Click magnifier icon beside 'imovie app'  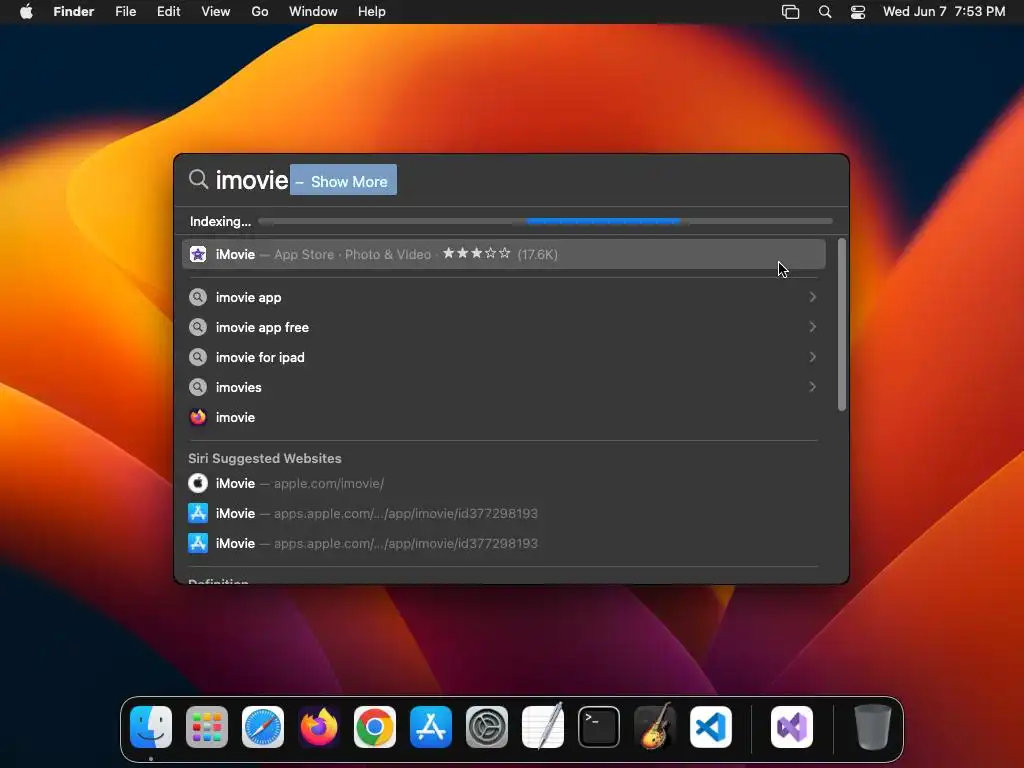pos(198,297)
